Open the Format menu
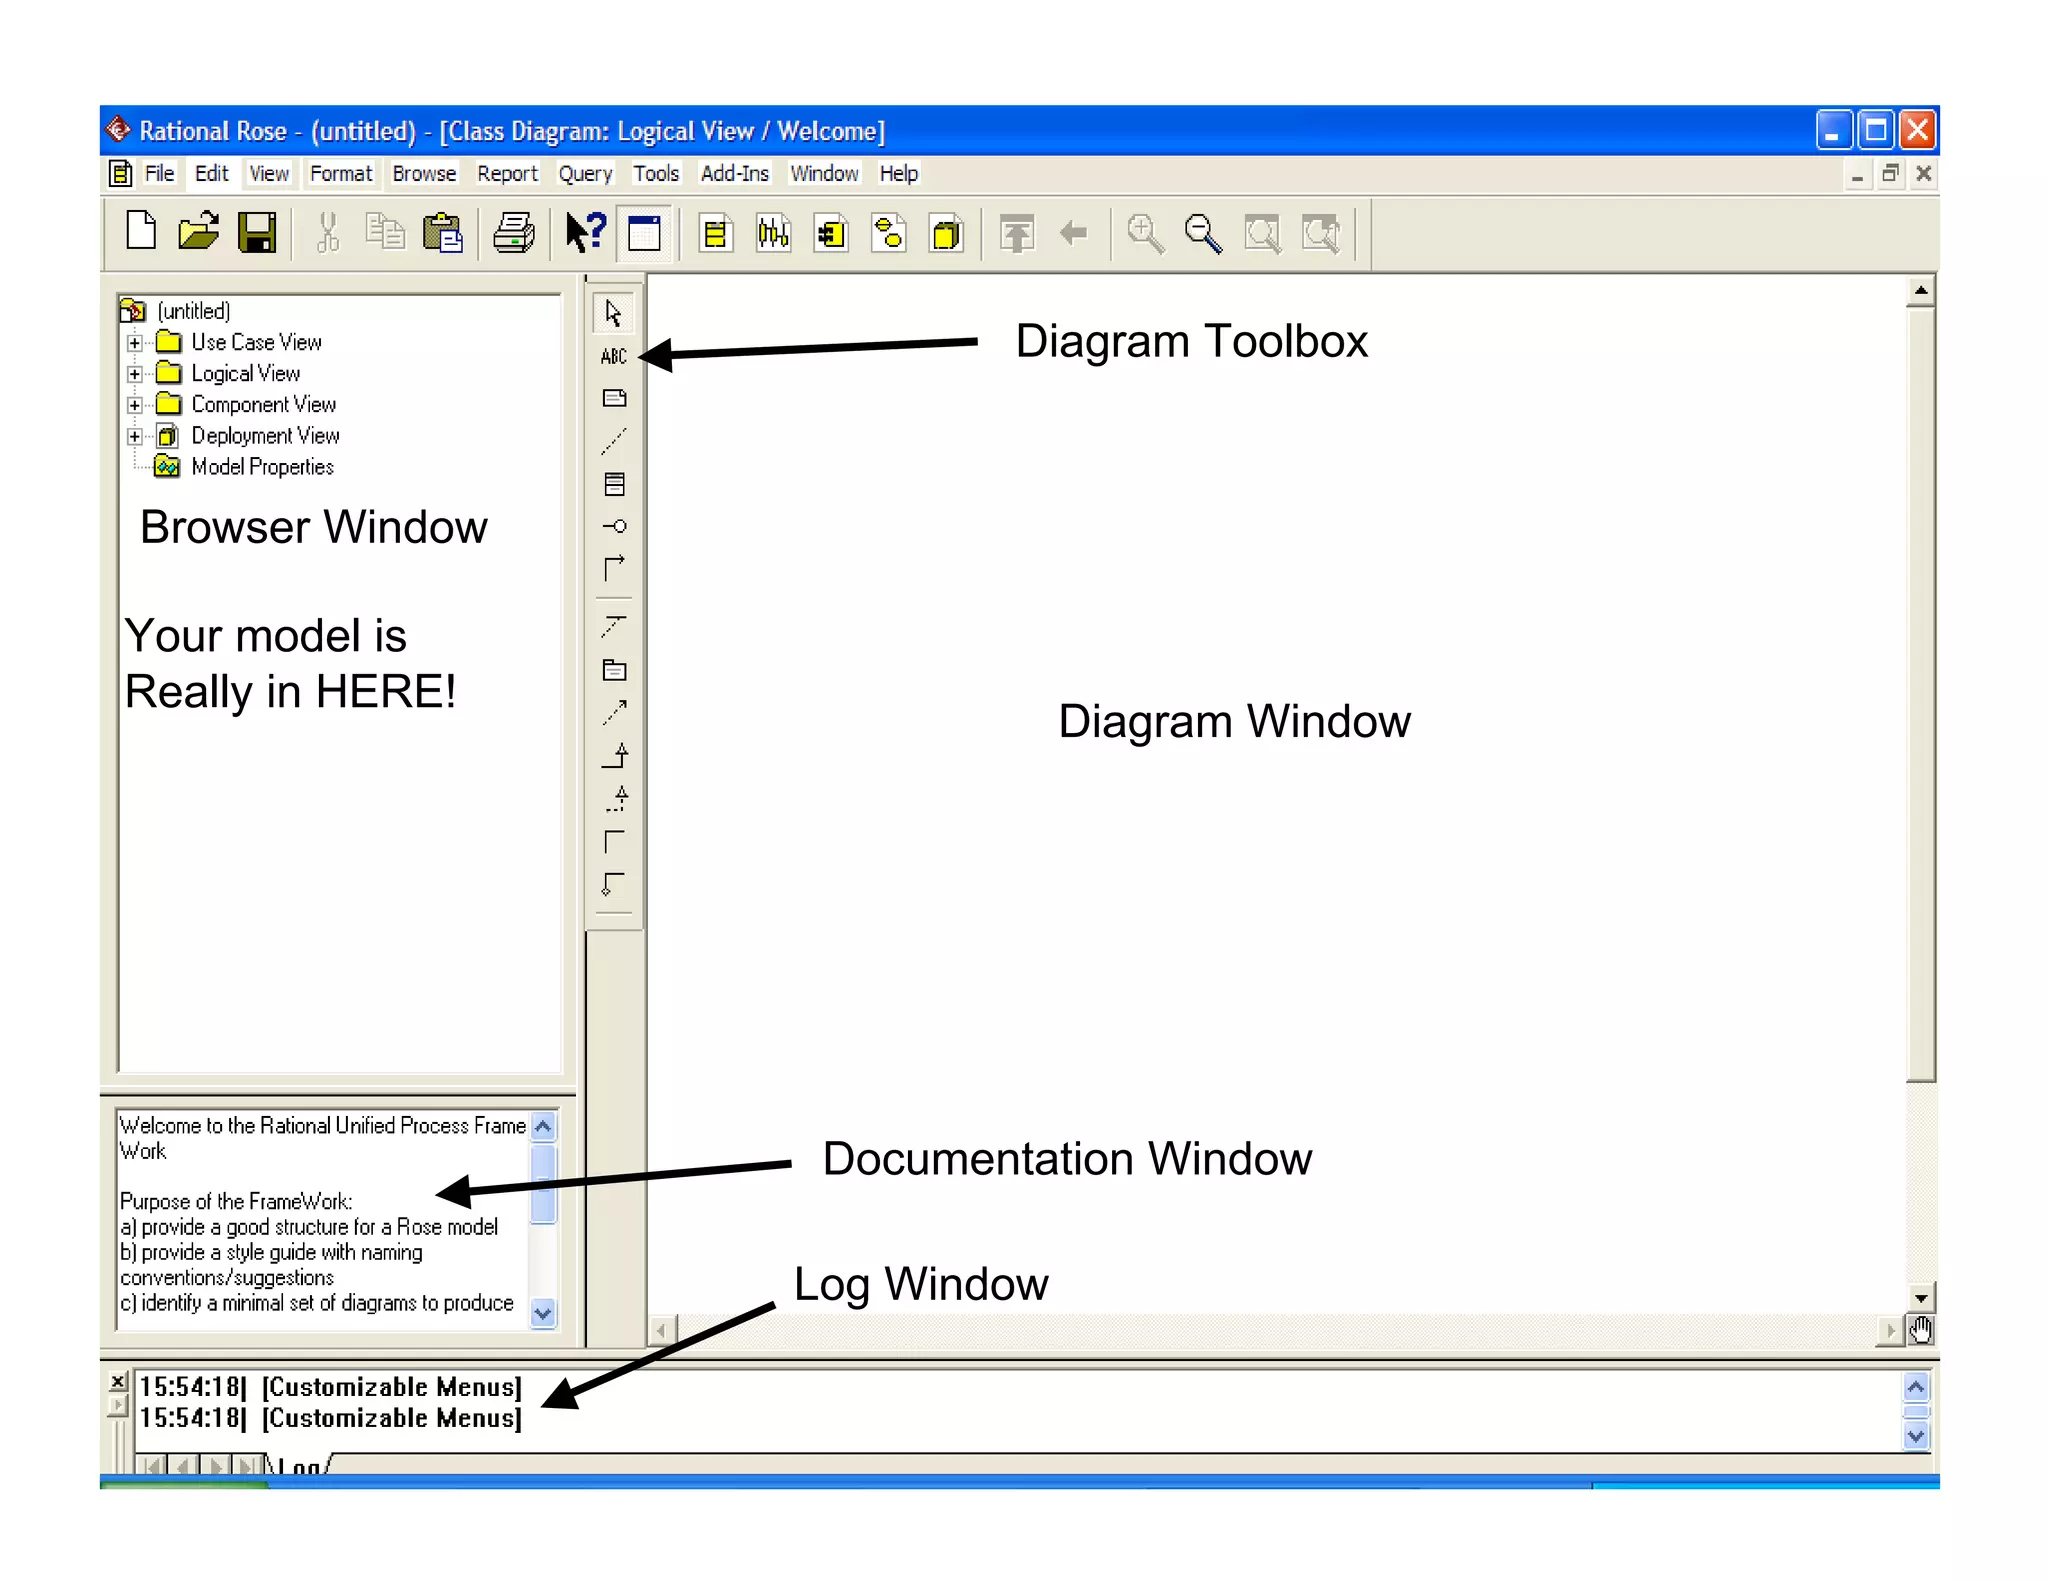 click(x=340, y=174)
